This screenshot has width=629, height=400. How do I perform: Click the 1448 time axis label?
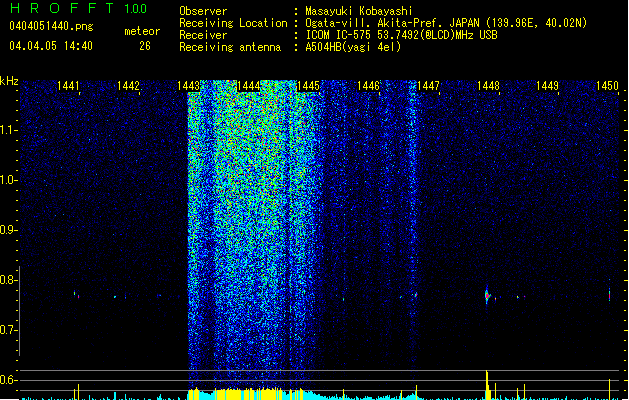click(488, 86)
